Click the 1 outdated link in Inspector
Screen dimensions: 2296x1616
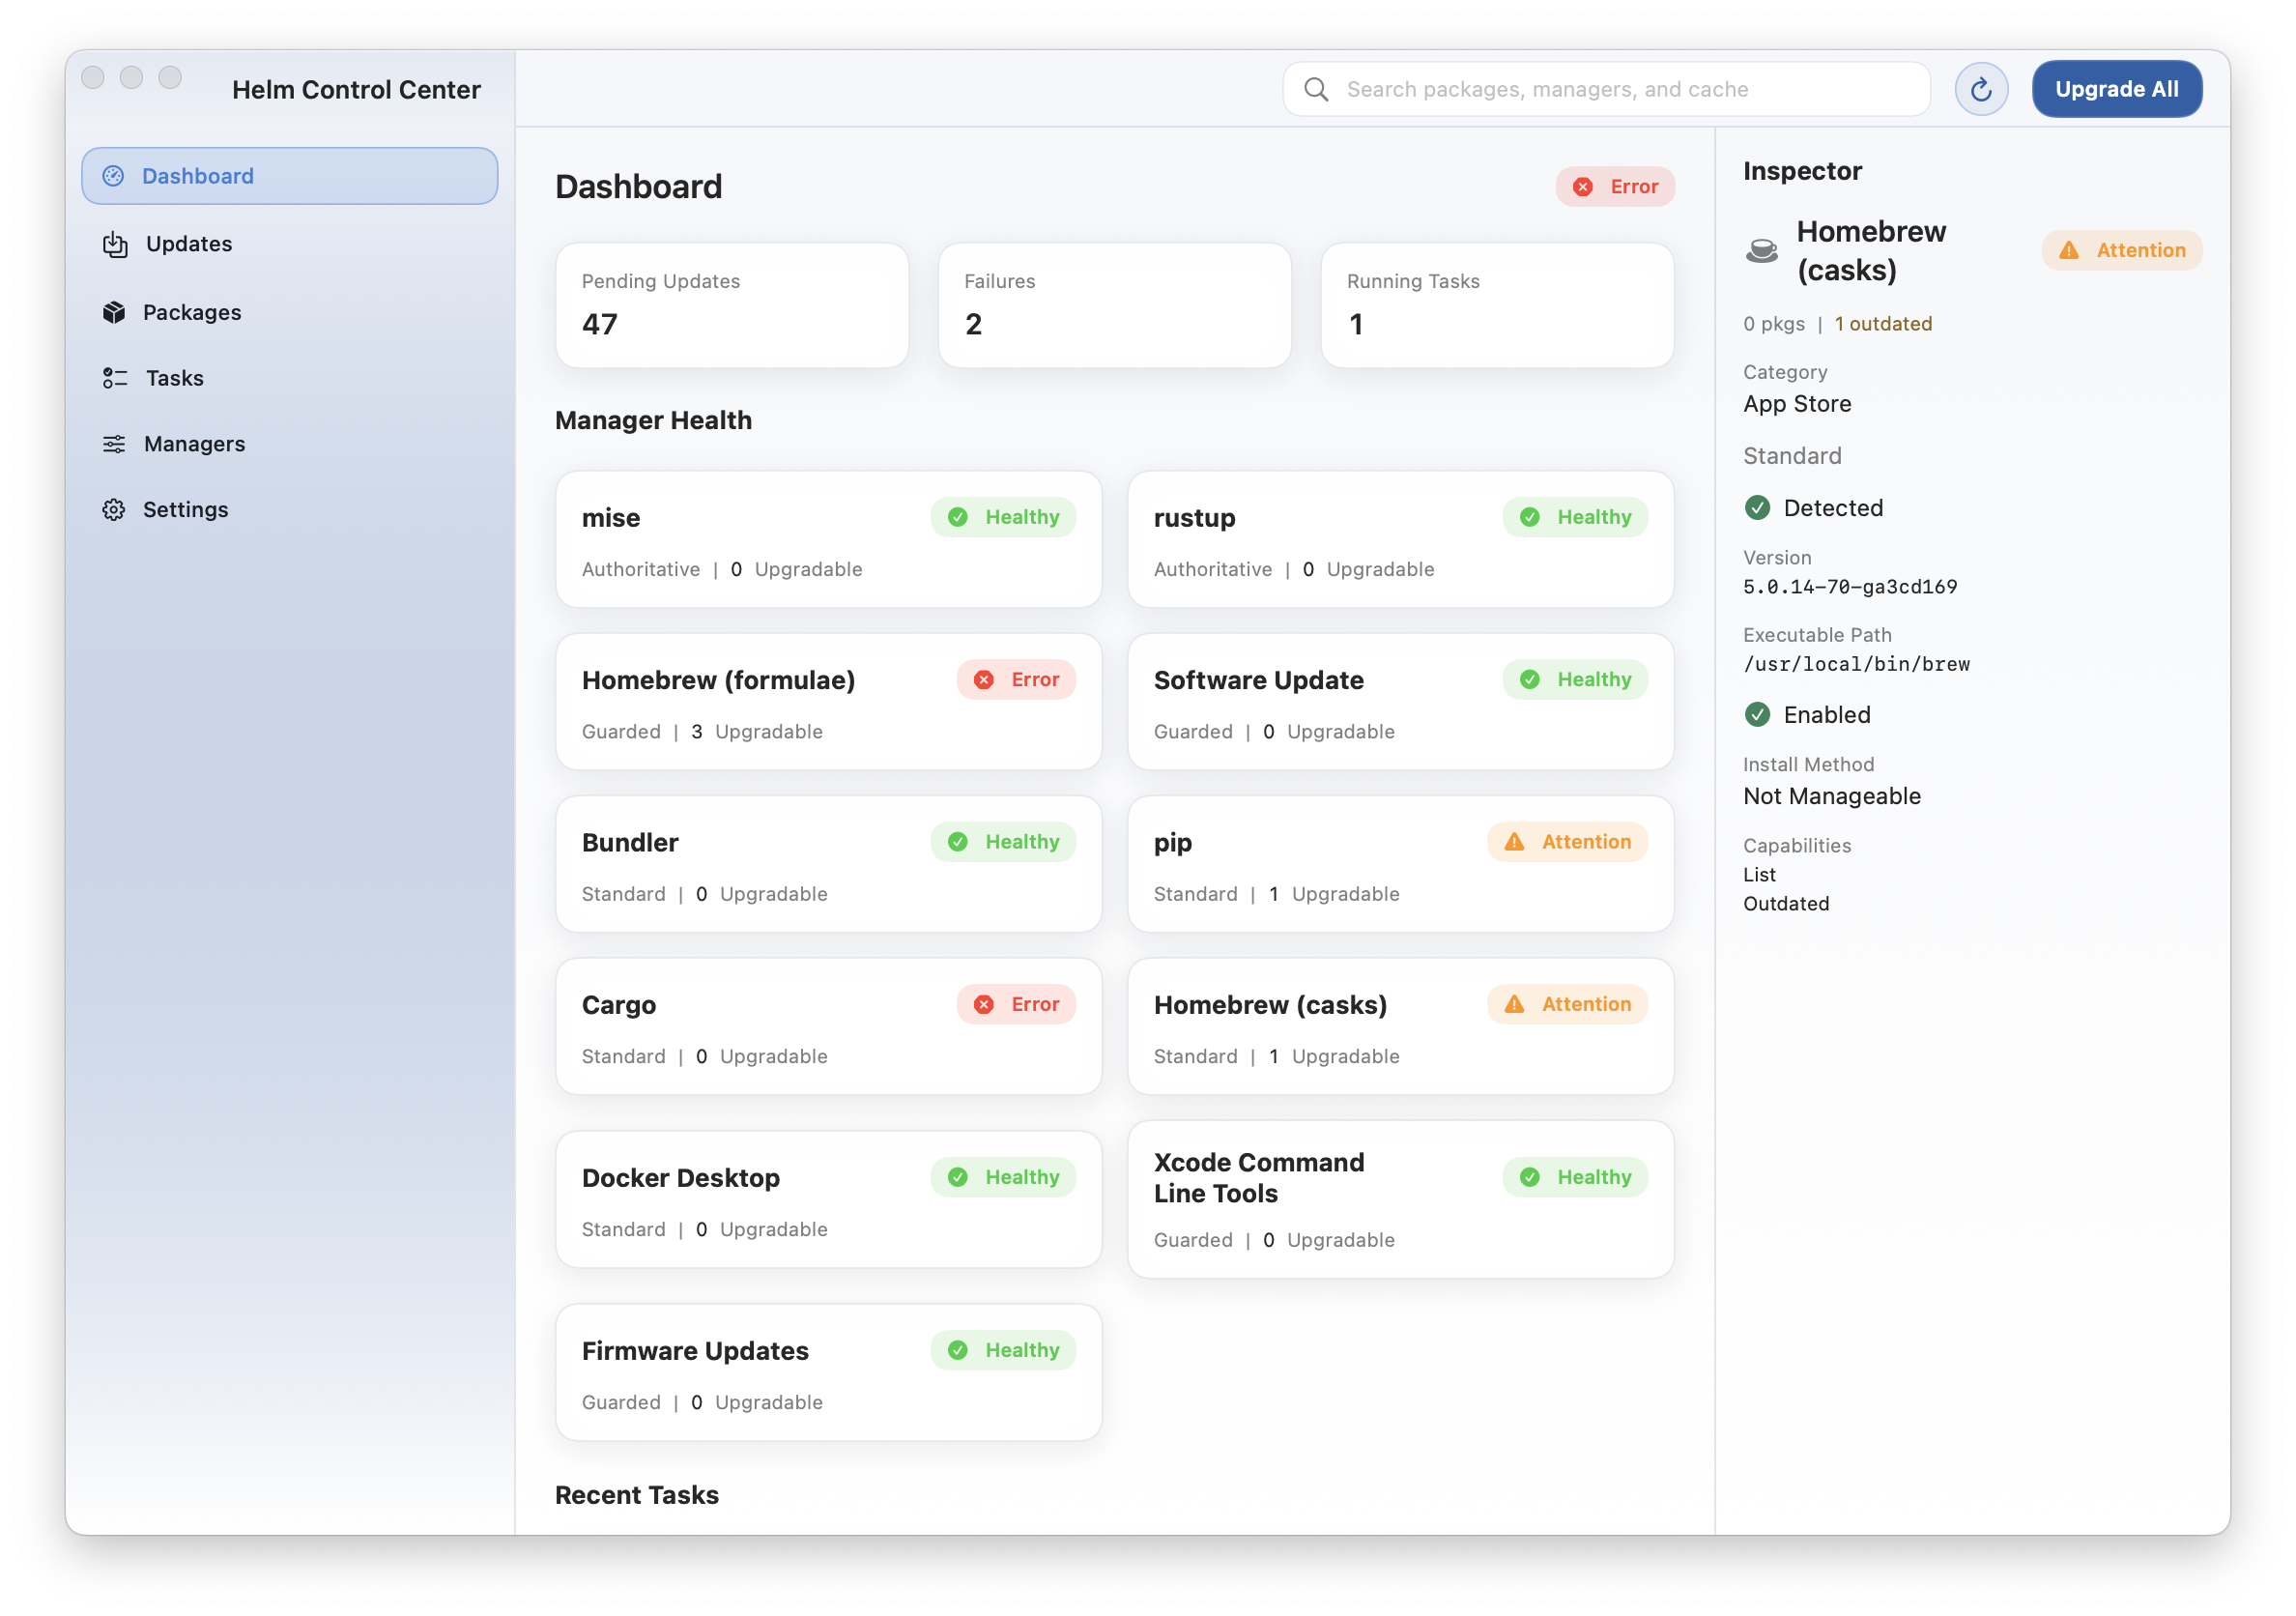pyautogui.click(x=1882, y=323)
